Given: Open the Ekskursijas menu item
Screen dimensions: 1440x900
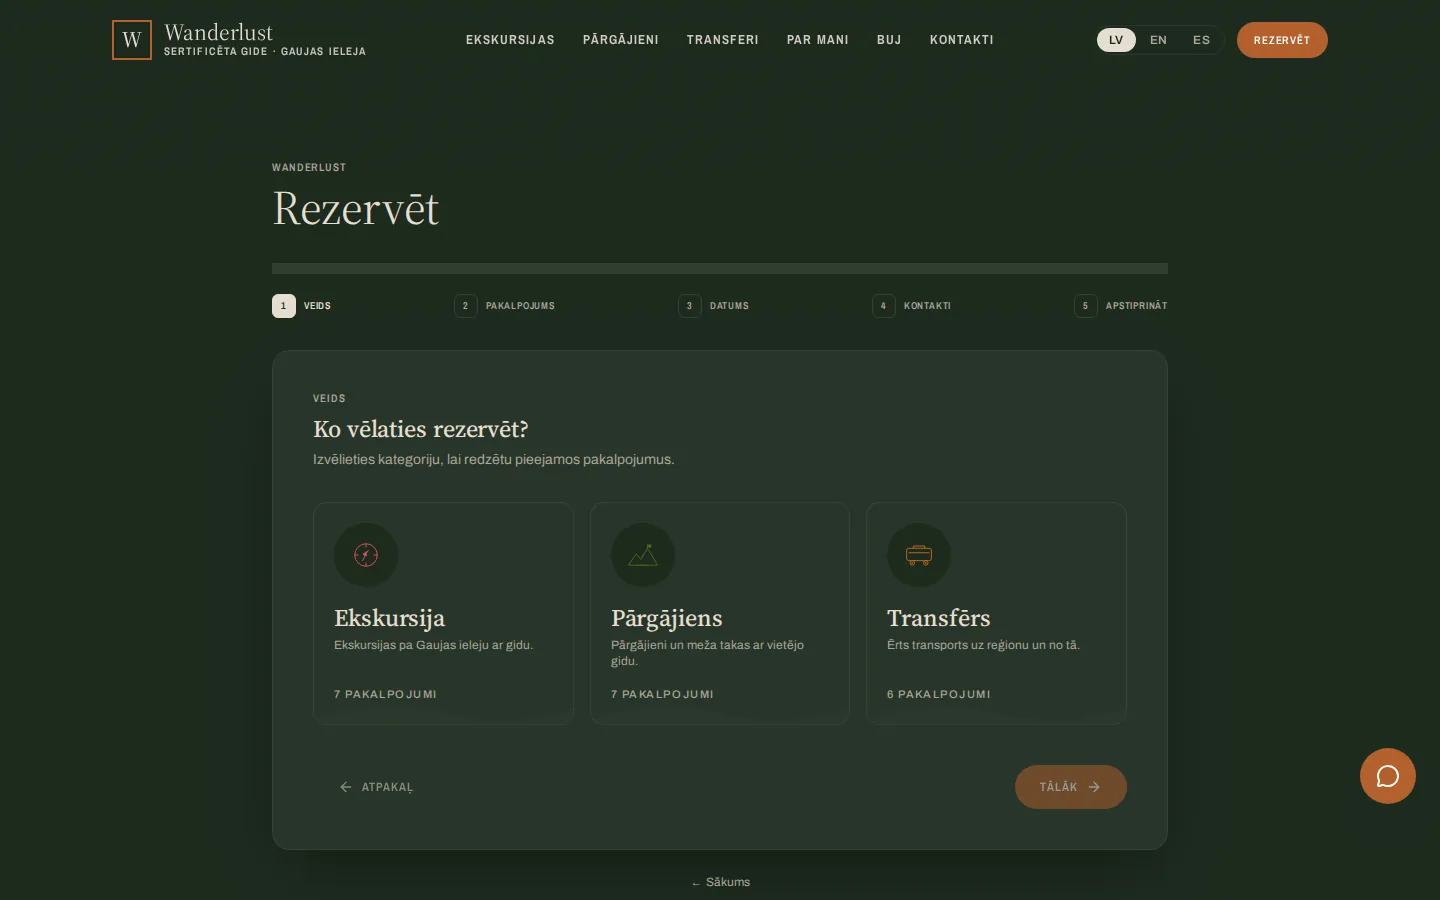Looking at the screenshot, I should click(x=510, y=40).
